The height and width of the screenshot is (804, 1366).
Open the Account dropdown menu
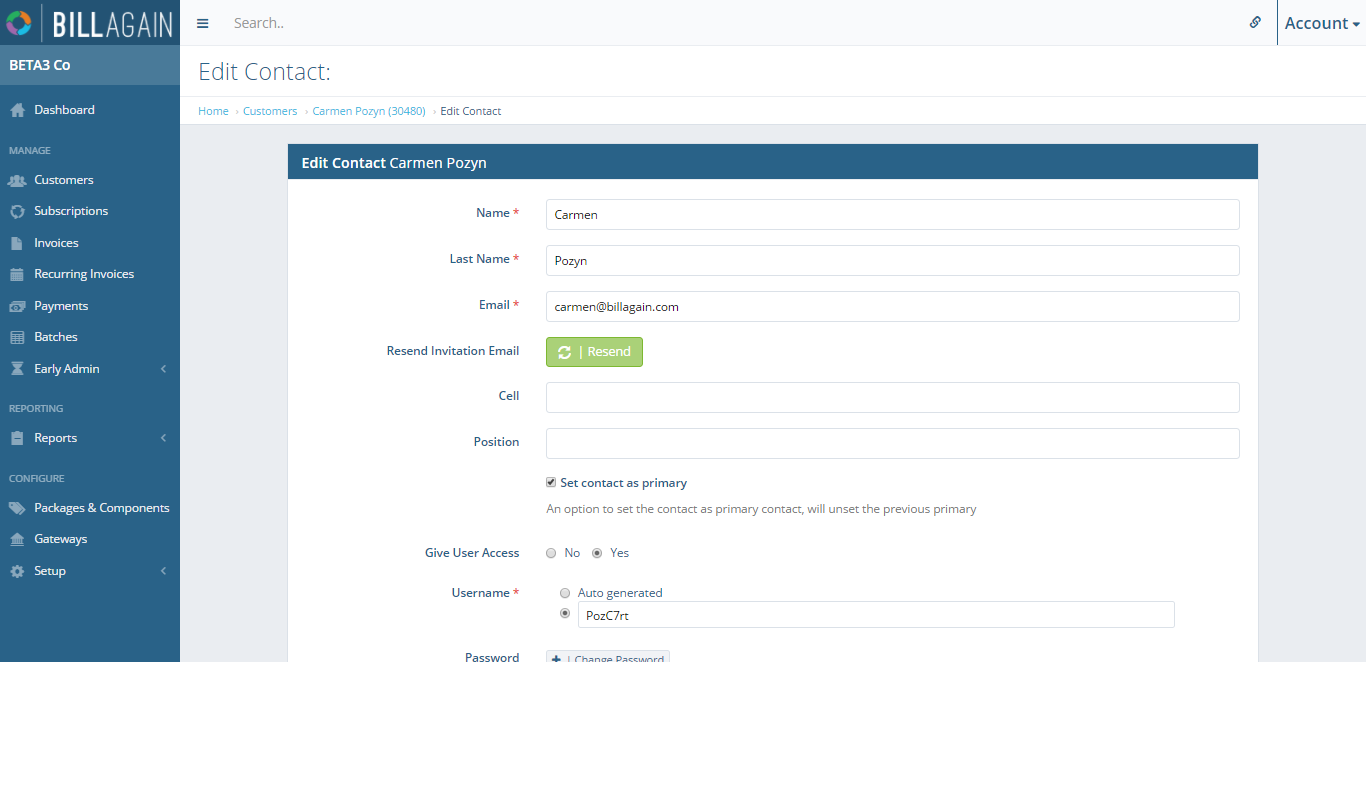coord(1322,23)
